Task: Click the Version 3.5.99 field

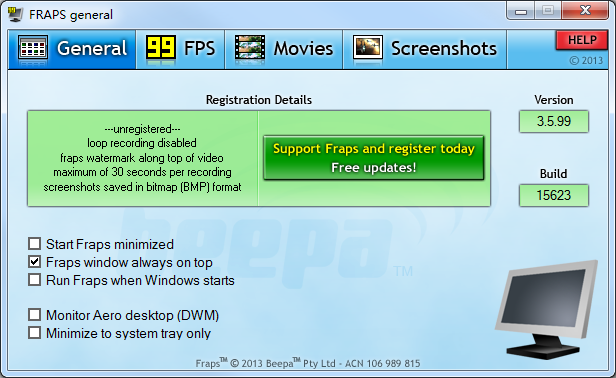Action: (554, 121)
